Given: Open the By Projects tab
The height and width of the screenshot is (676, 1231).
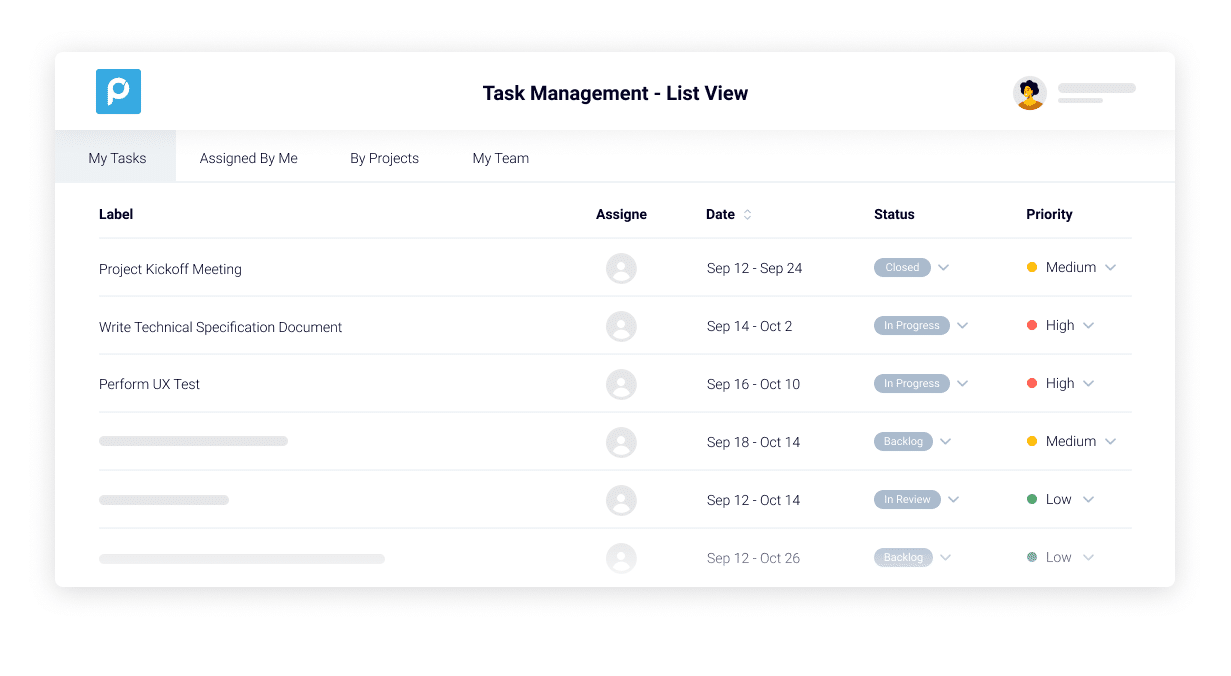Looking at the screenshot, I should (x=384, y=158).
